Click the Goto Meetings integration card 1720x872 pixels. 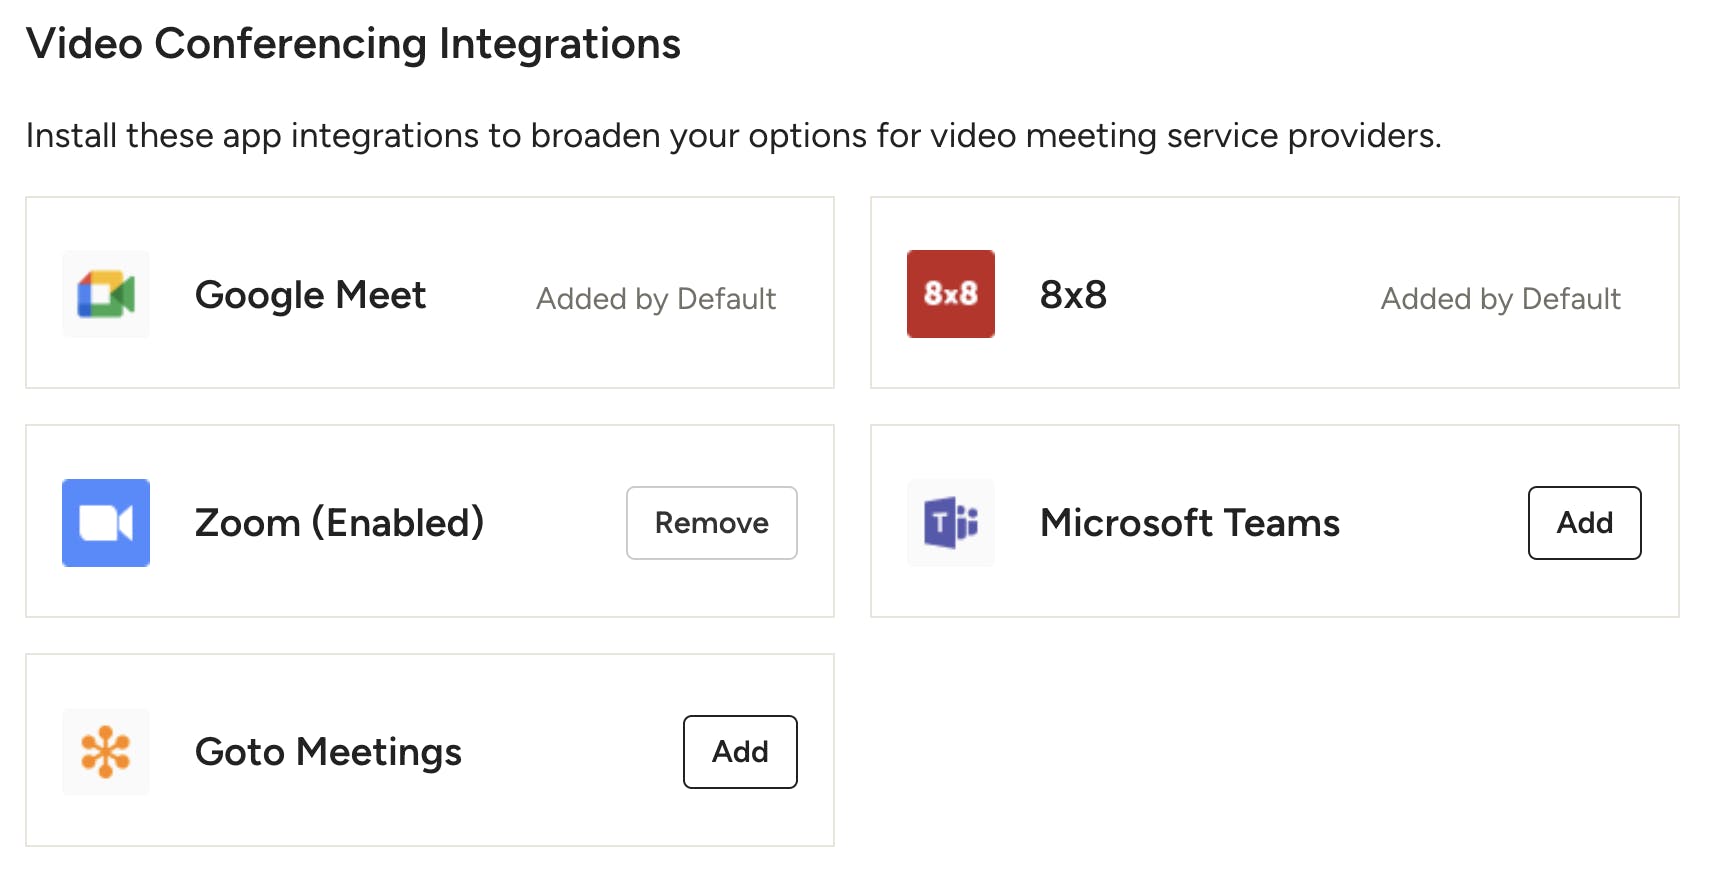[430, 751]
